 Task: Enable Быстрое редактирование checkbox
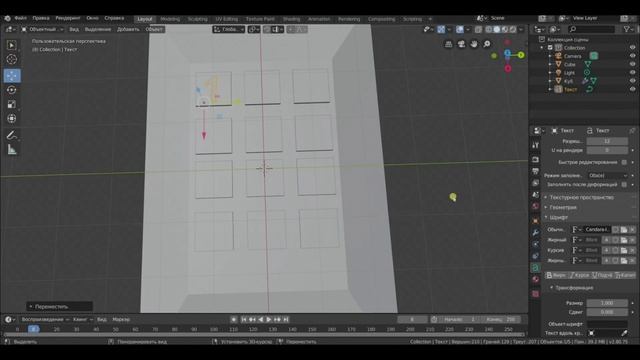click(624, 162)
